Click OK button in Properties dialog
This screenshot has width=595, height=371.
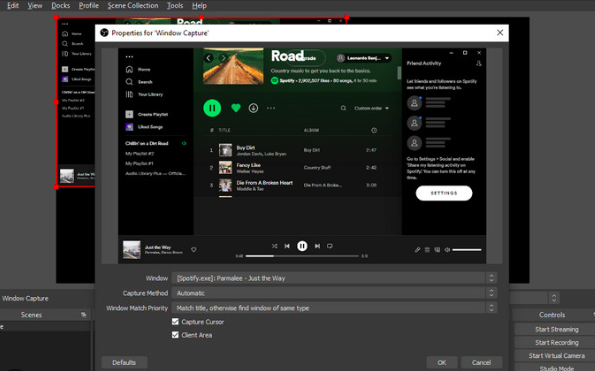click(x=442, y=363)
